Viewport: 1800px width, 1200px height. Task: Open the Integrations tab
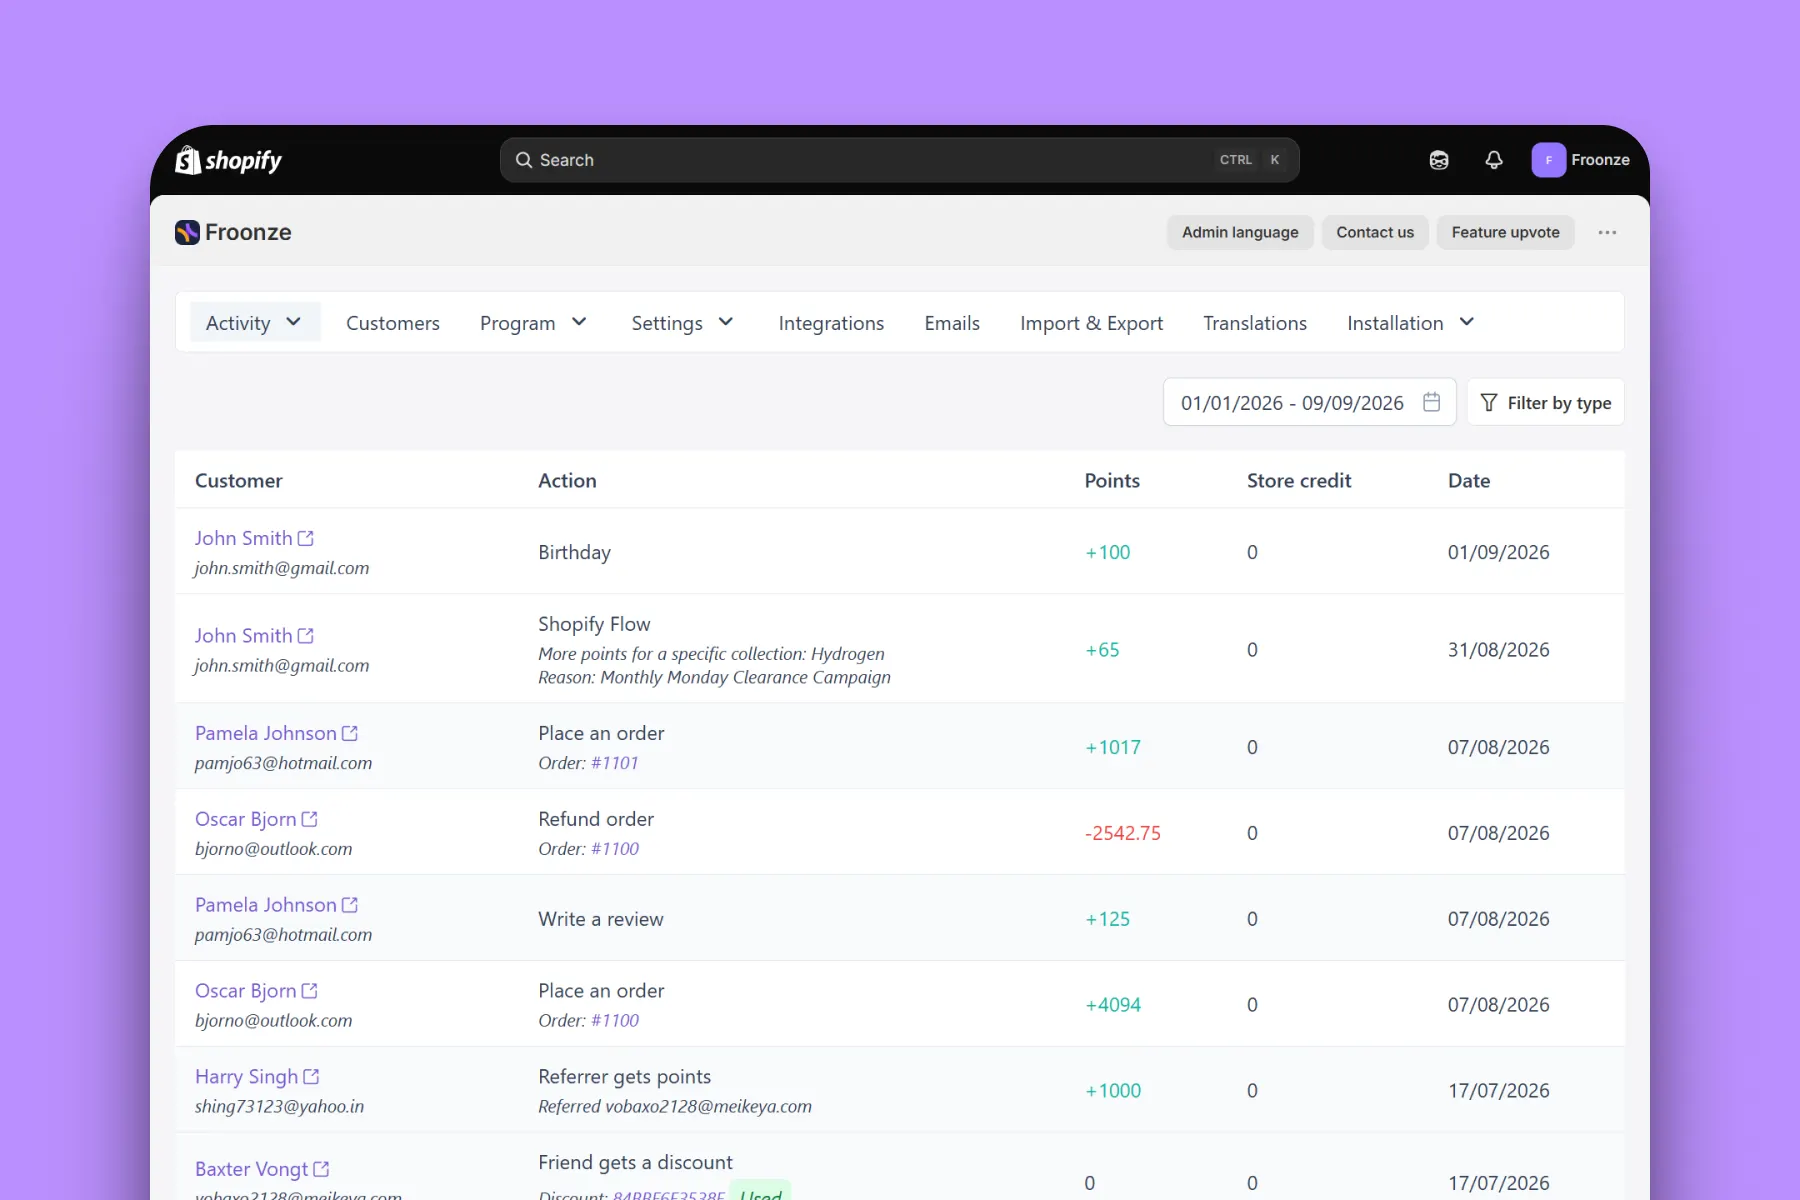831,323
